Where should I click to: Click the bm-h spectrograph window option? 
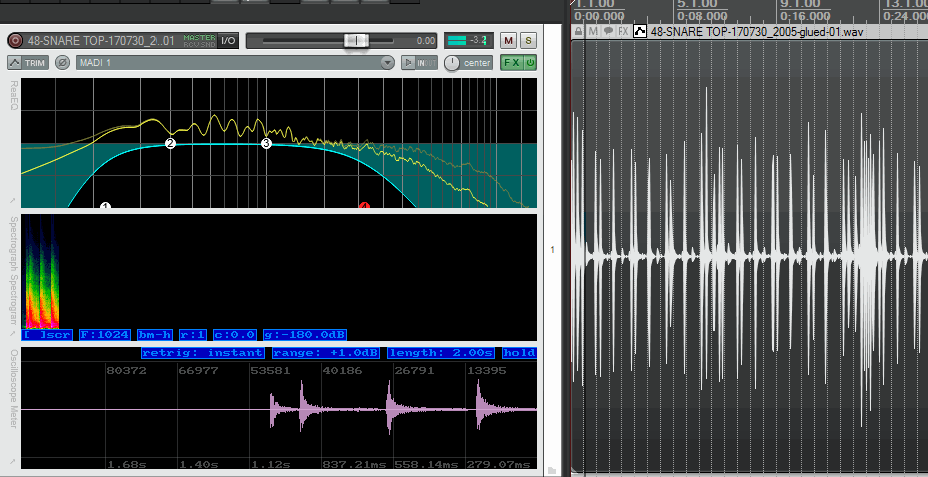click(155, 335)
